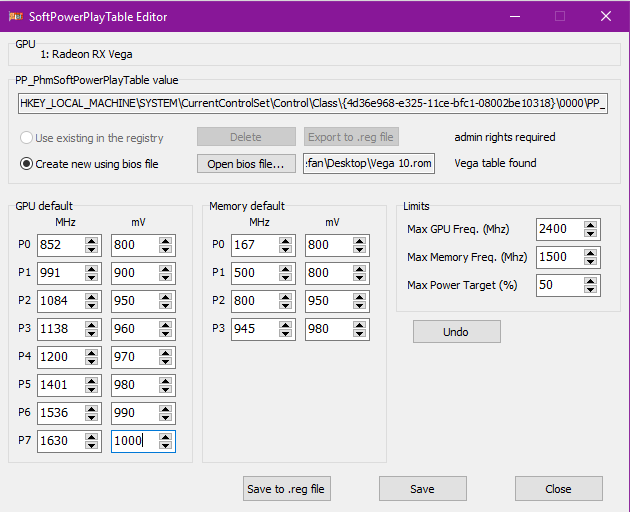Increase Max Power Target with up arrow
This screenshot has height=512, width=630.
(590, 281)
